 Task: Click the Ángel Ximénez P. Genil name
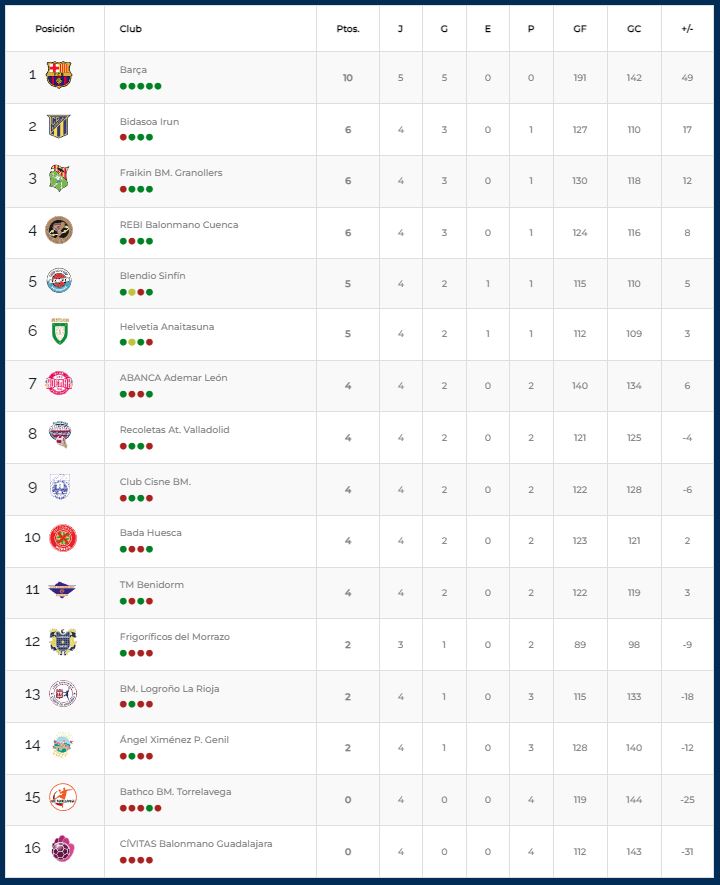tap(174, 740)
